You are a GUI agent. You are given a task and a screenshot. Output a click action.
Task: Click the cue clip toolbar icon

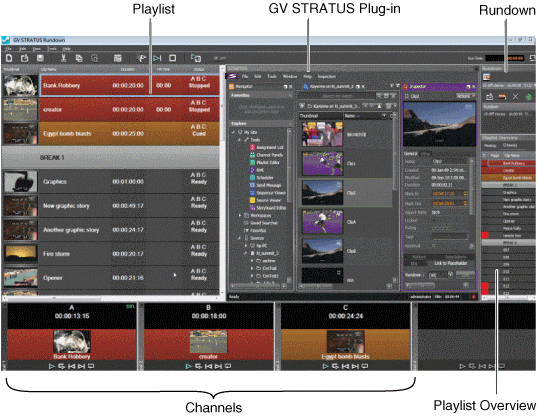click(141, 58)
